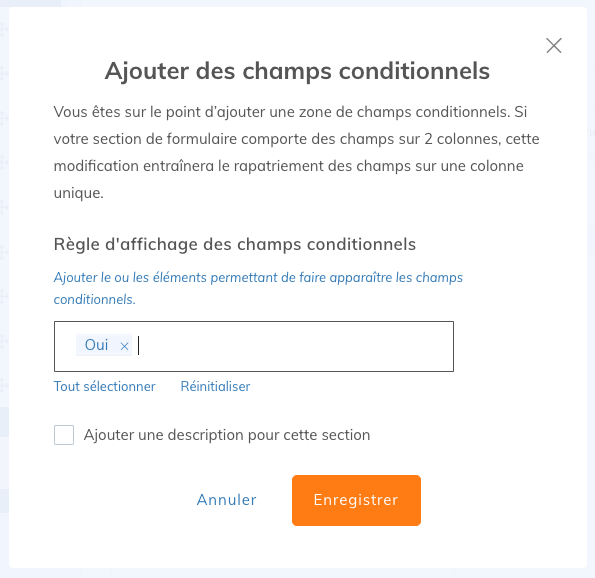The height and width of the screenshot is (578, 595).
Task: Enable 'Ajouter une description pour cette section' checkbox
Action: coord(64,435)
